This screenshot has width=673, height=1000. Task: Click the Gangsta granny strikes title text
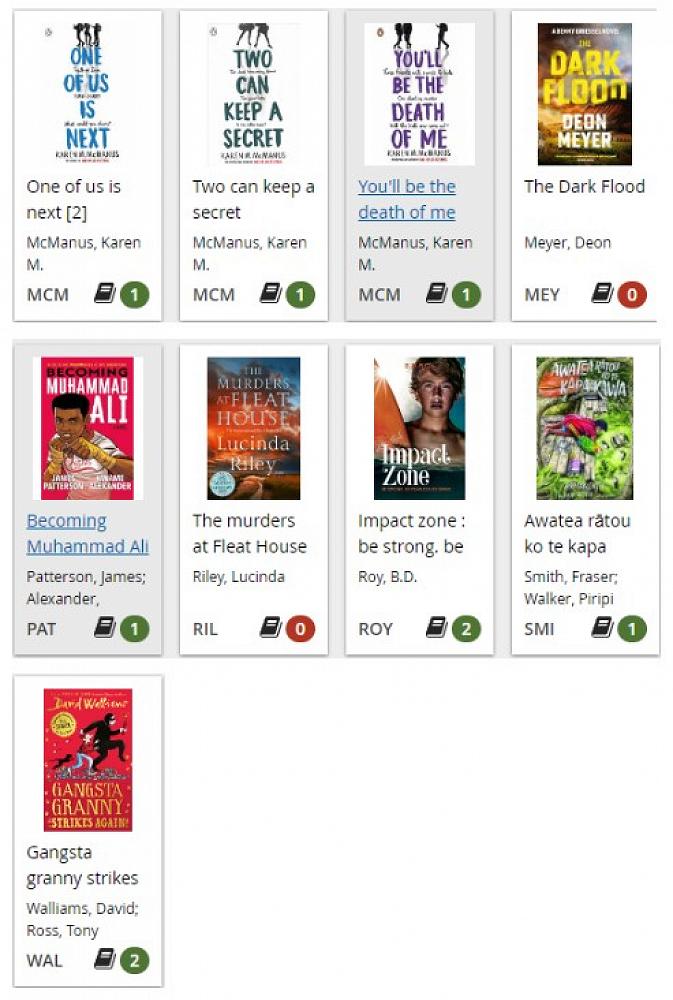(x=82, y=865)
